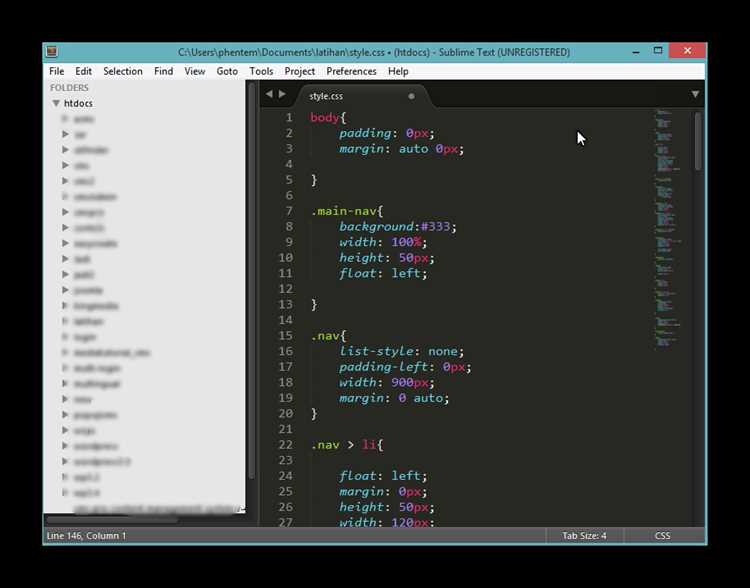This screenshot has width=750, height=588.
Task: Click the Line 146, Column 1 status text
Action: pos(86,535)
